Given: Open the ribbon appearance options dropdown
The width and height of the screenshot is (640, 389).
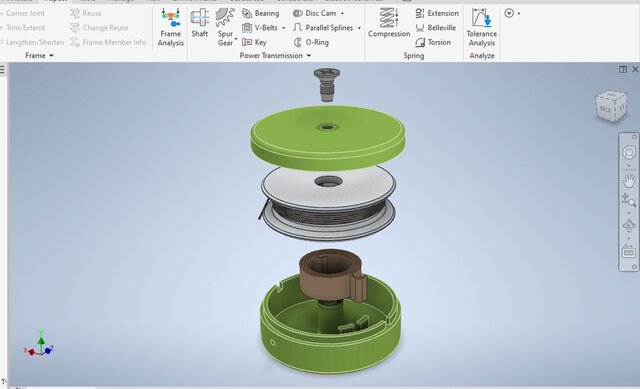Looking at the screenshot, I should click(512, 13).
